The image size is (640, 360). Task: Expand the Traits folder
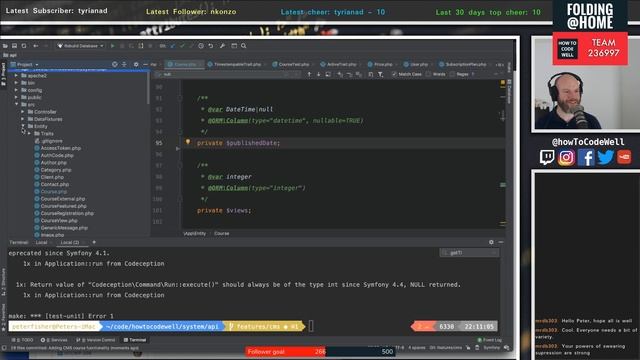coord(29,133)
